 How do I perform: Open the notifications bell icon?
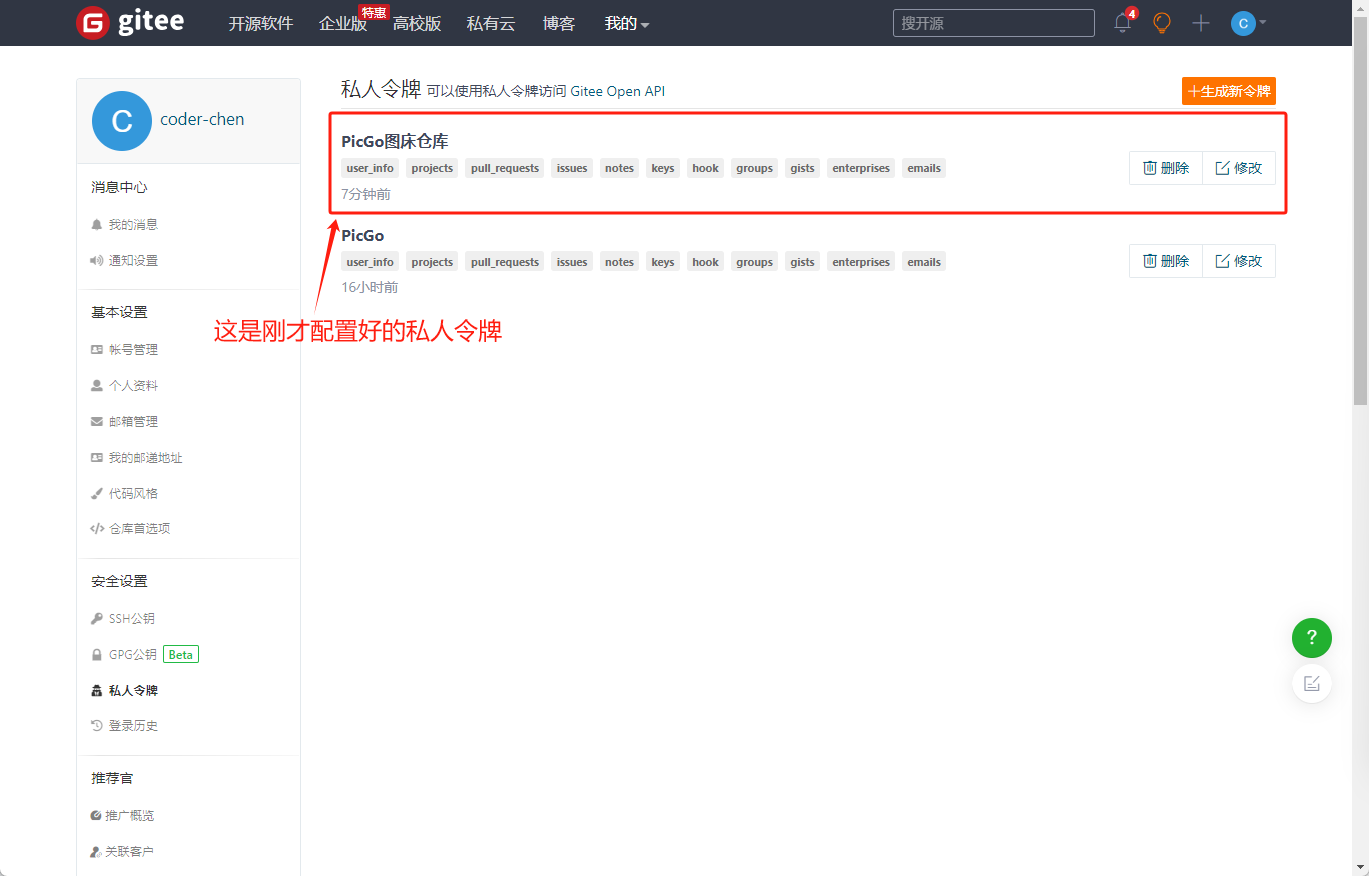1123,23
